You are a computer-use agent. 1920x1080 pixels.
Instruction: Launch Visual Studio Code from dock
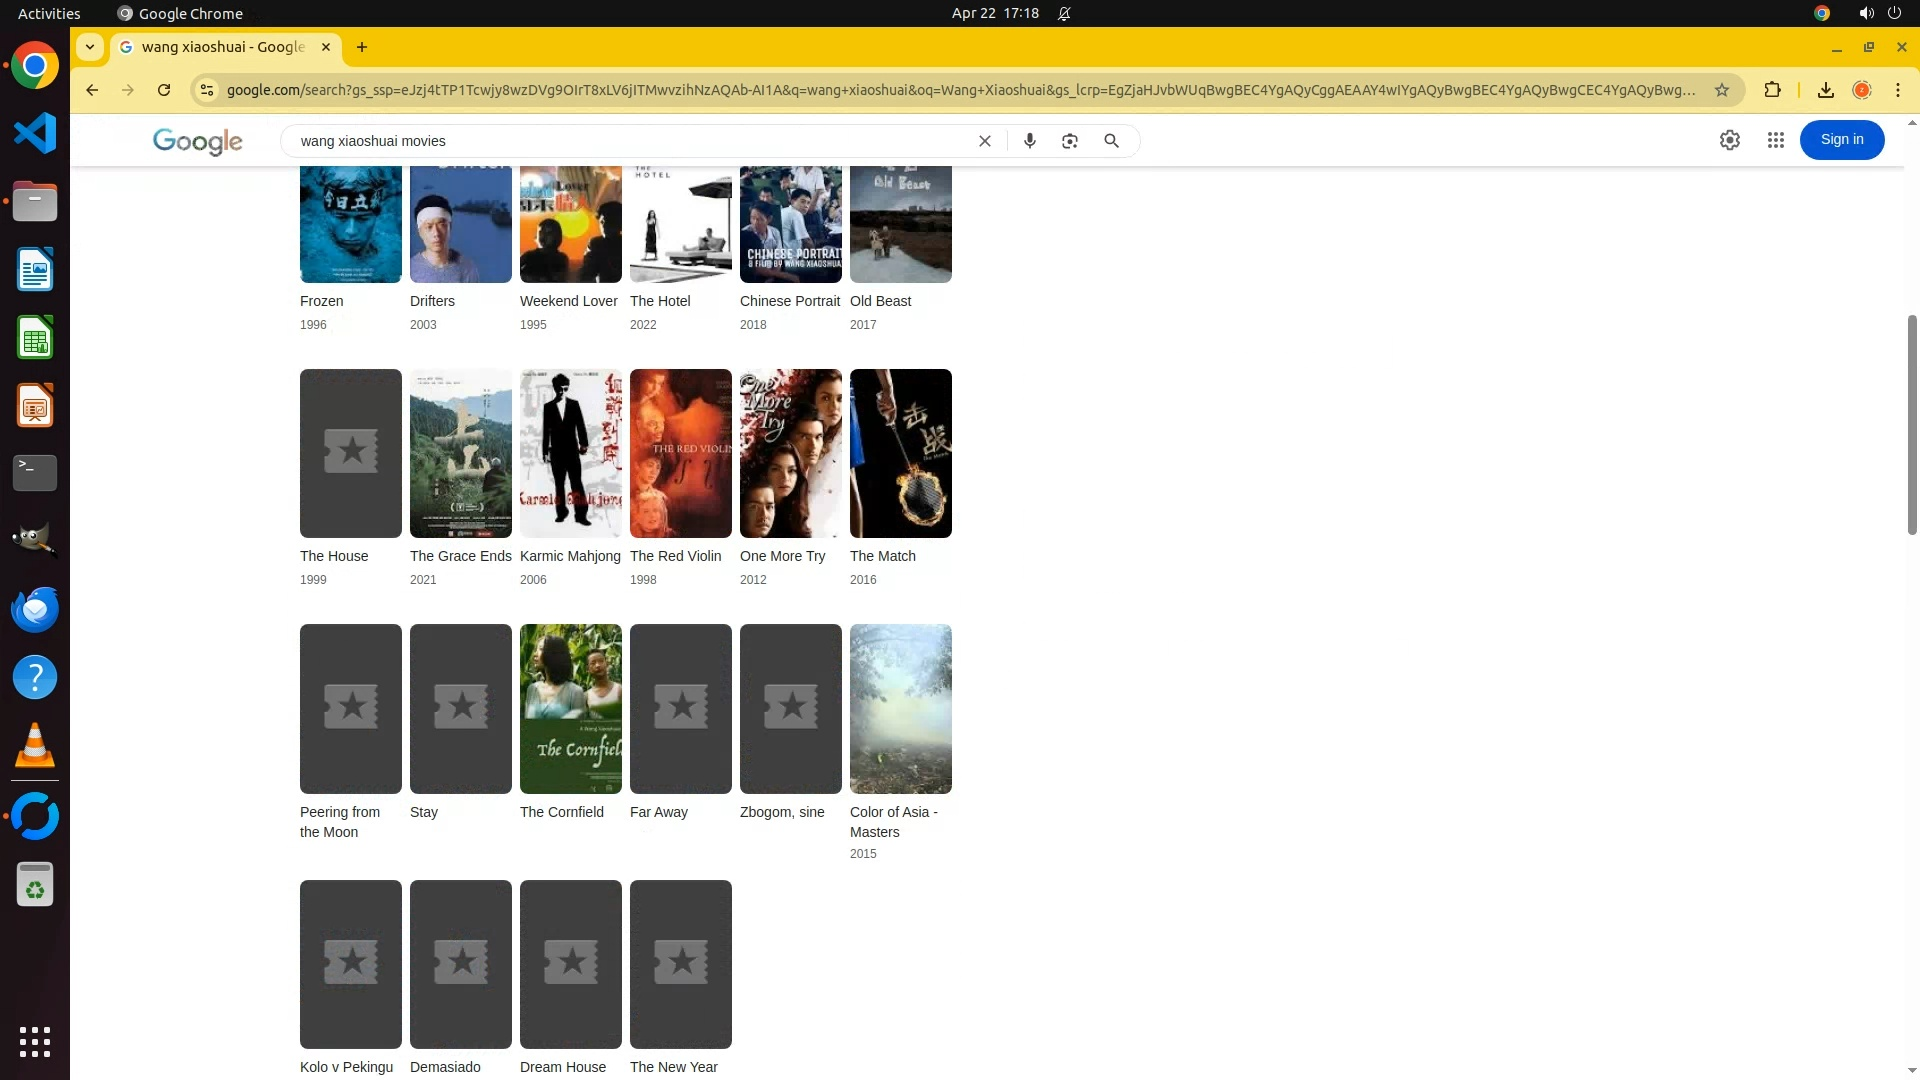click(35, 133)
